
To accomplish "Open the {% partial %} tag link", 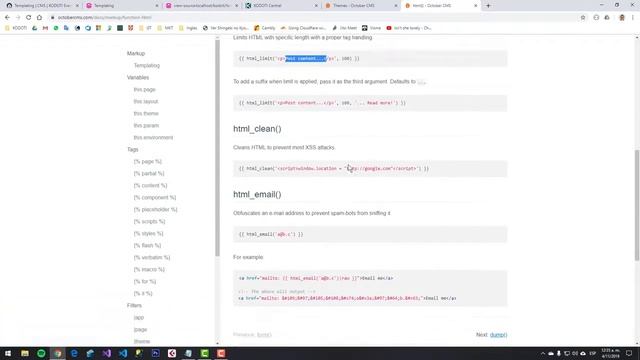I will pyautogui.click(x=149, y=173).
